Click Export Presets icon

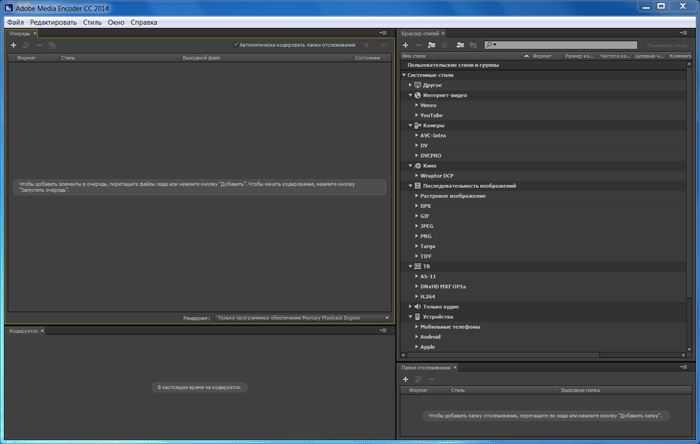pos(473,45)
